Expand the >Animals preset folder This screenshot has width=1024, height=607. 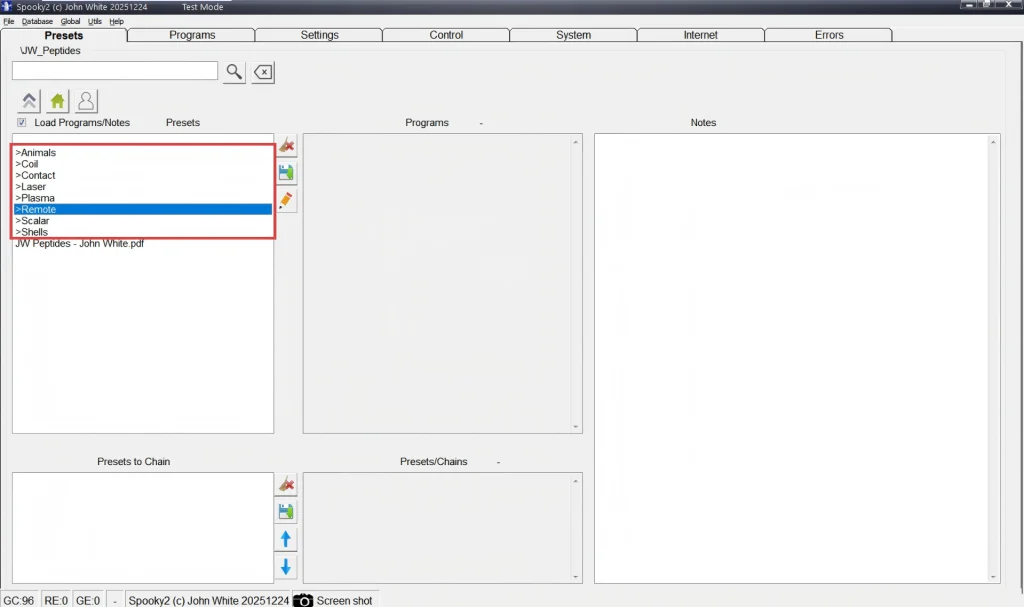pos(38,153)
